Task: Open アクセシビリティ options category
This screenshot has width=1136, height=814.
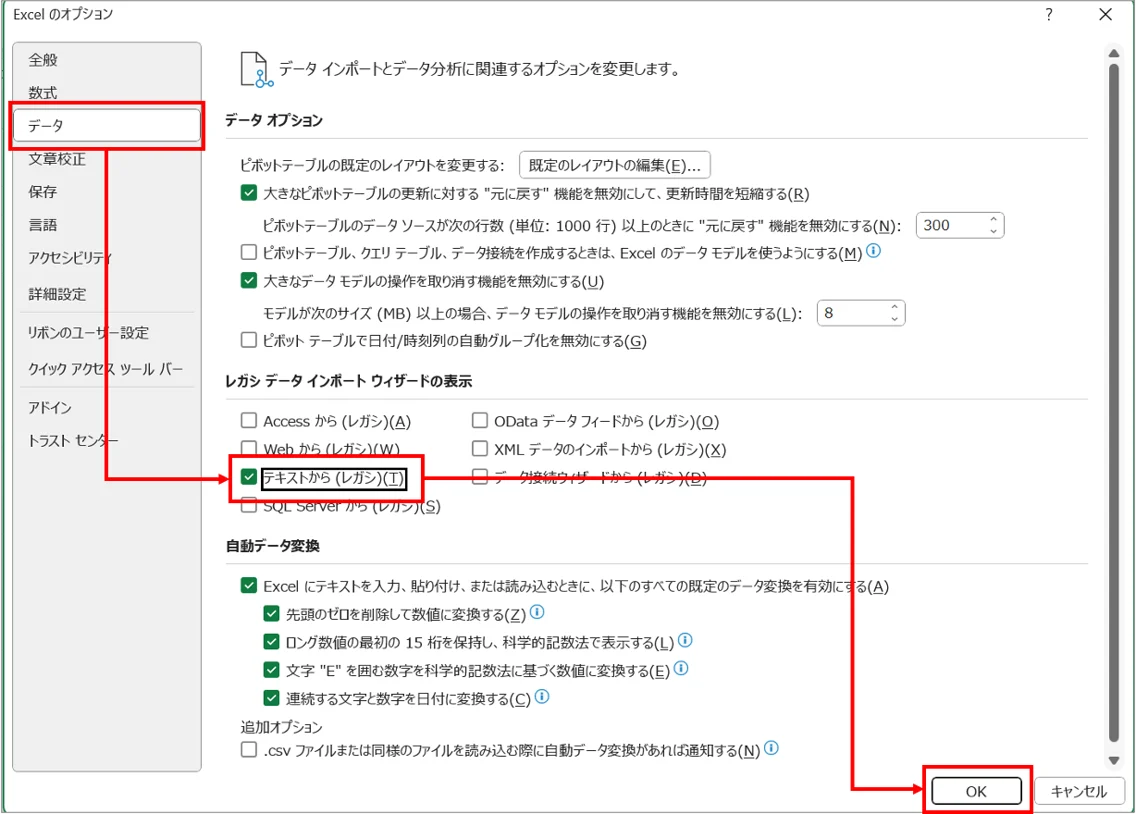Action: (x=106, y=258)
